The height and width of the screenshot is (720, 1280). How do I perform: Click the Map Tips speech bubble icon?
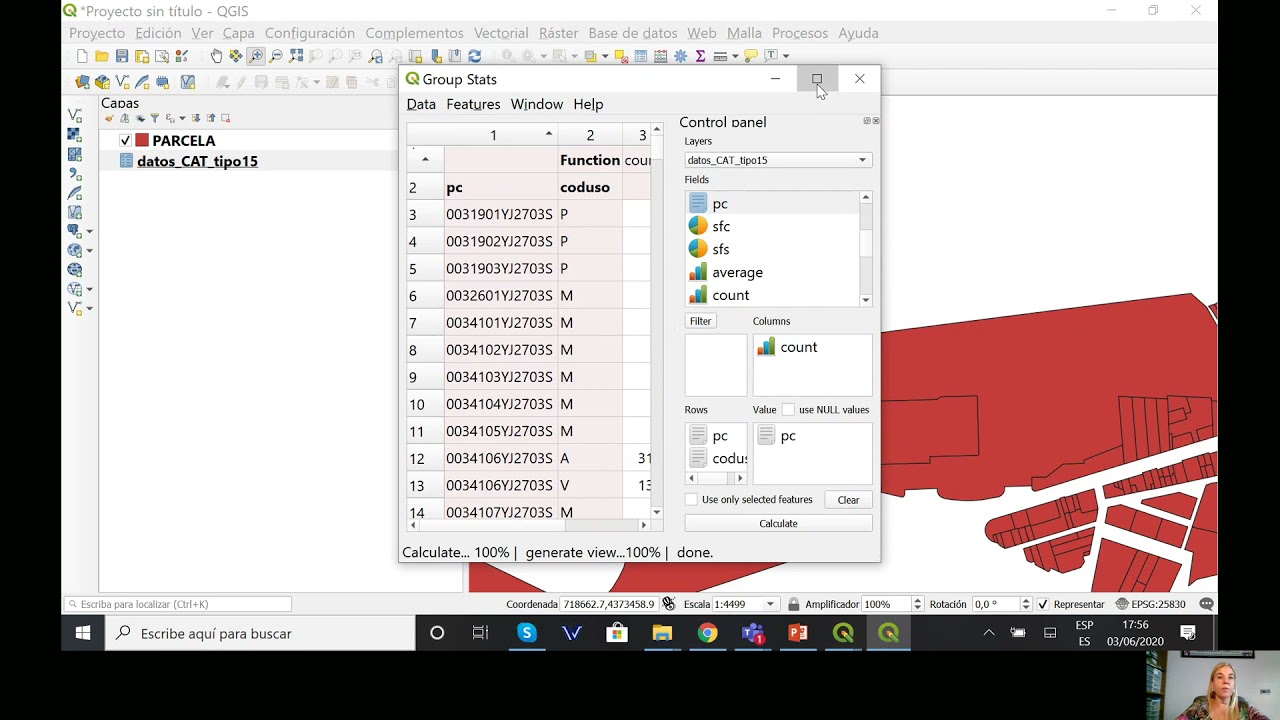pyautogui.click(x=751, y=56)
